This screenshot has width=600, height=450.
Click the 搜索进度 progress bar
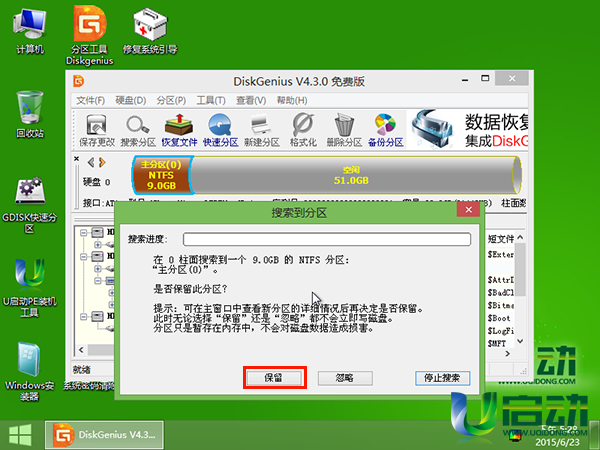327,239
